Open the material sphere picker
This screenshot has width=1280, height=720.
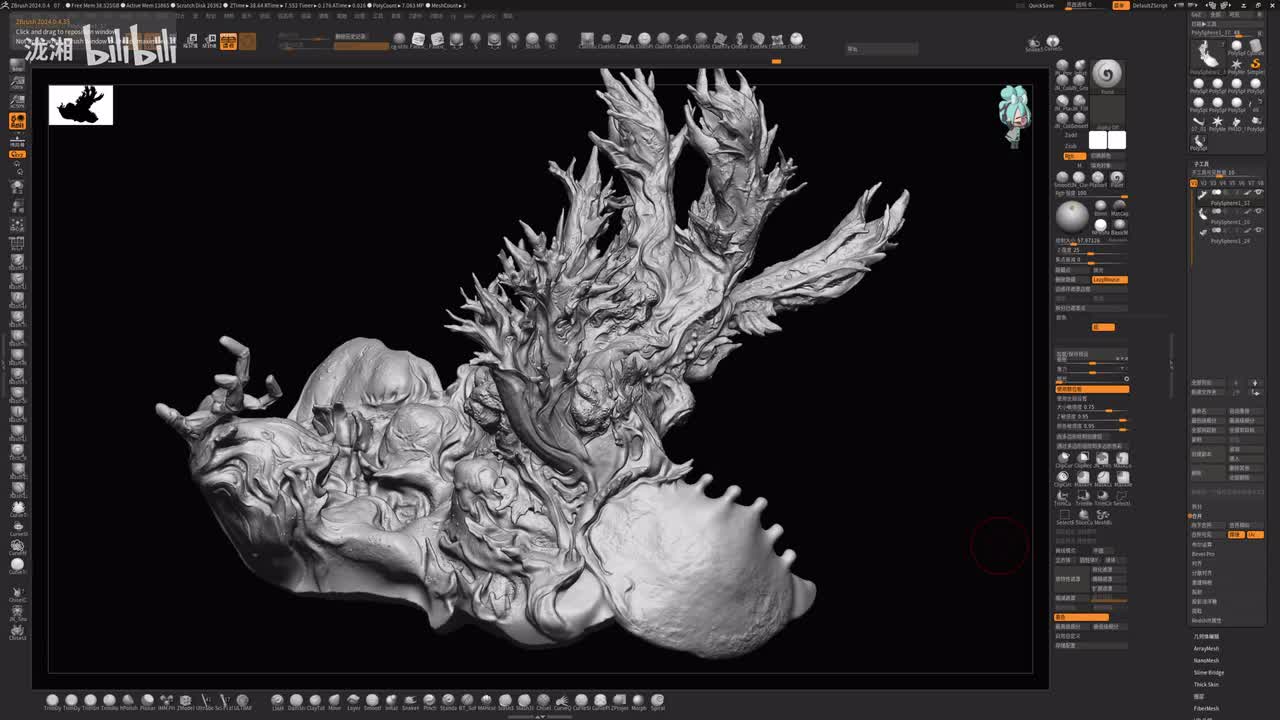(x=1072, y=217)
